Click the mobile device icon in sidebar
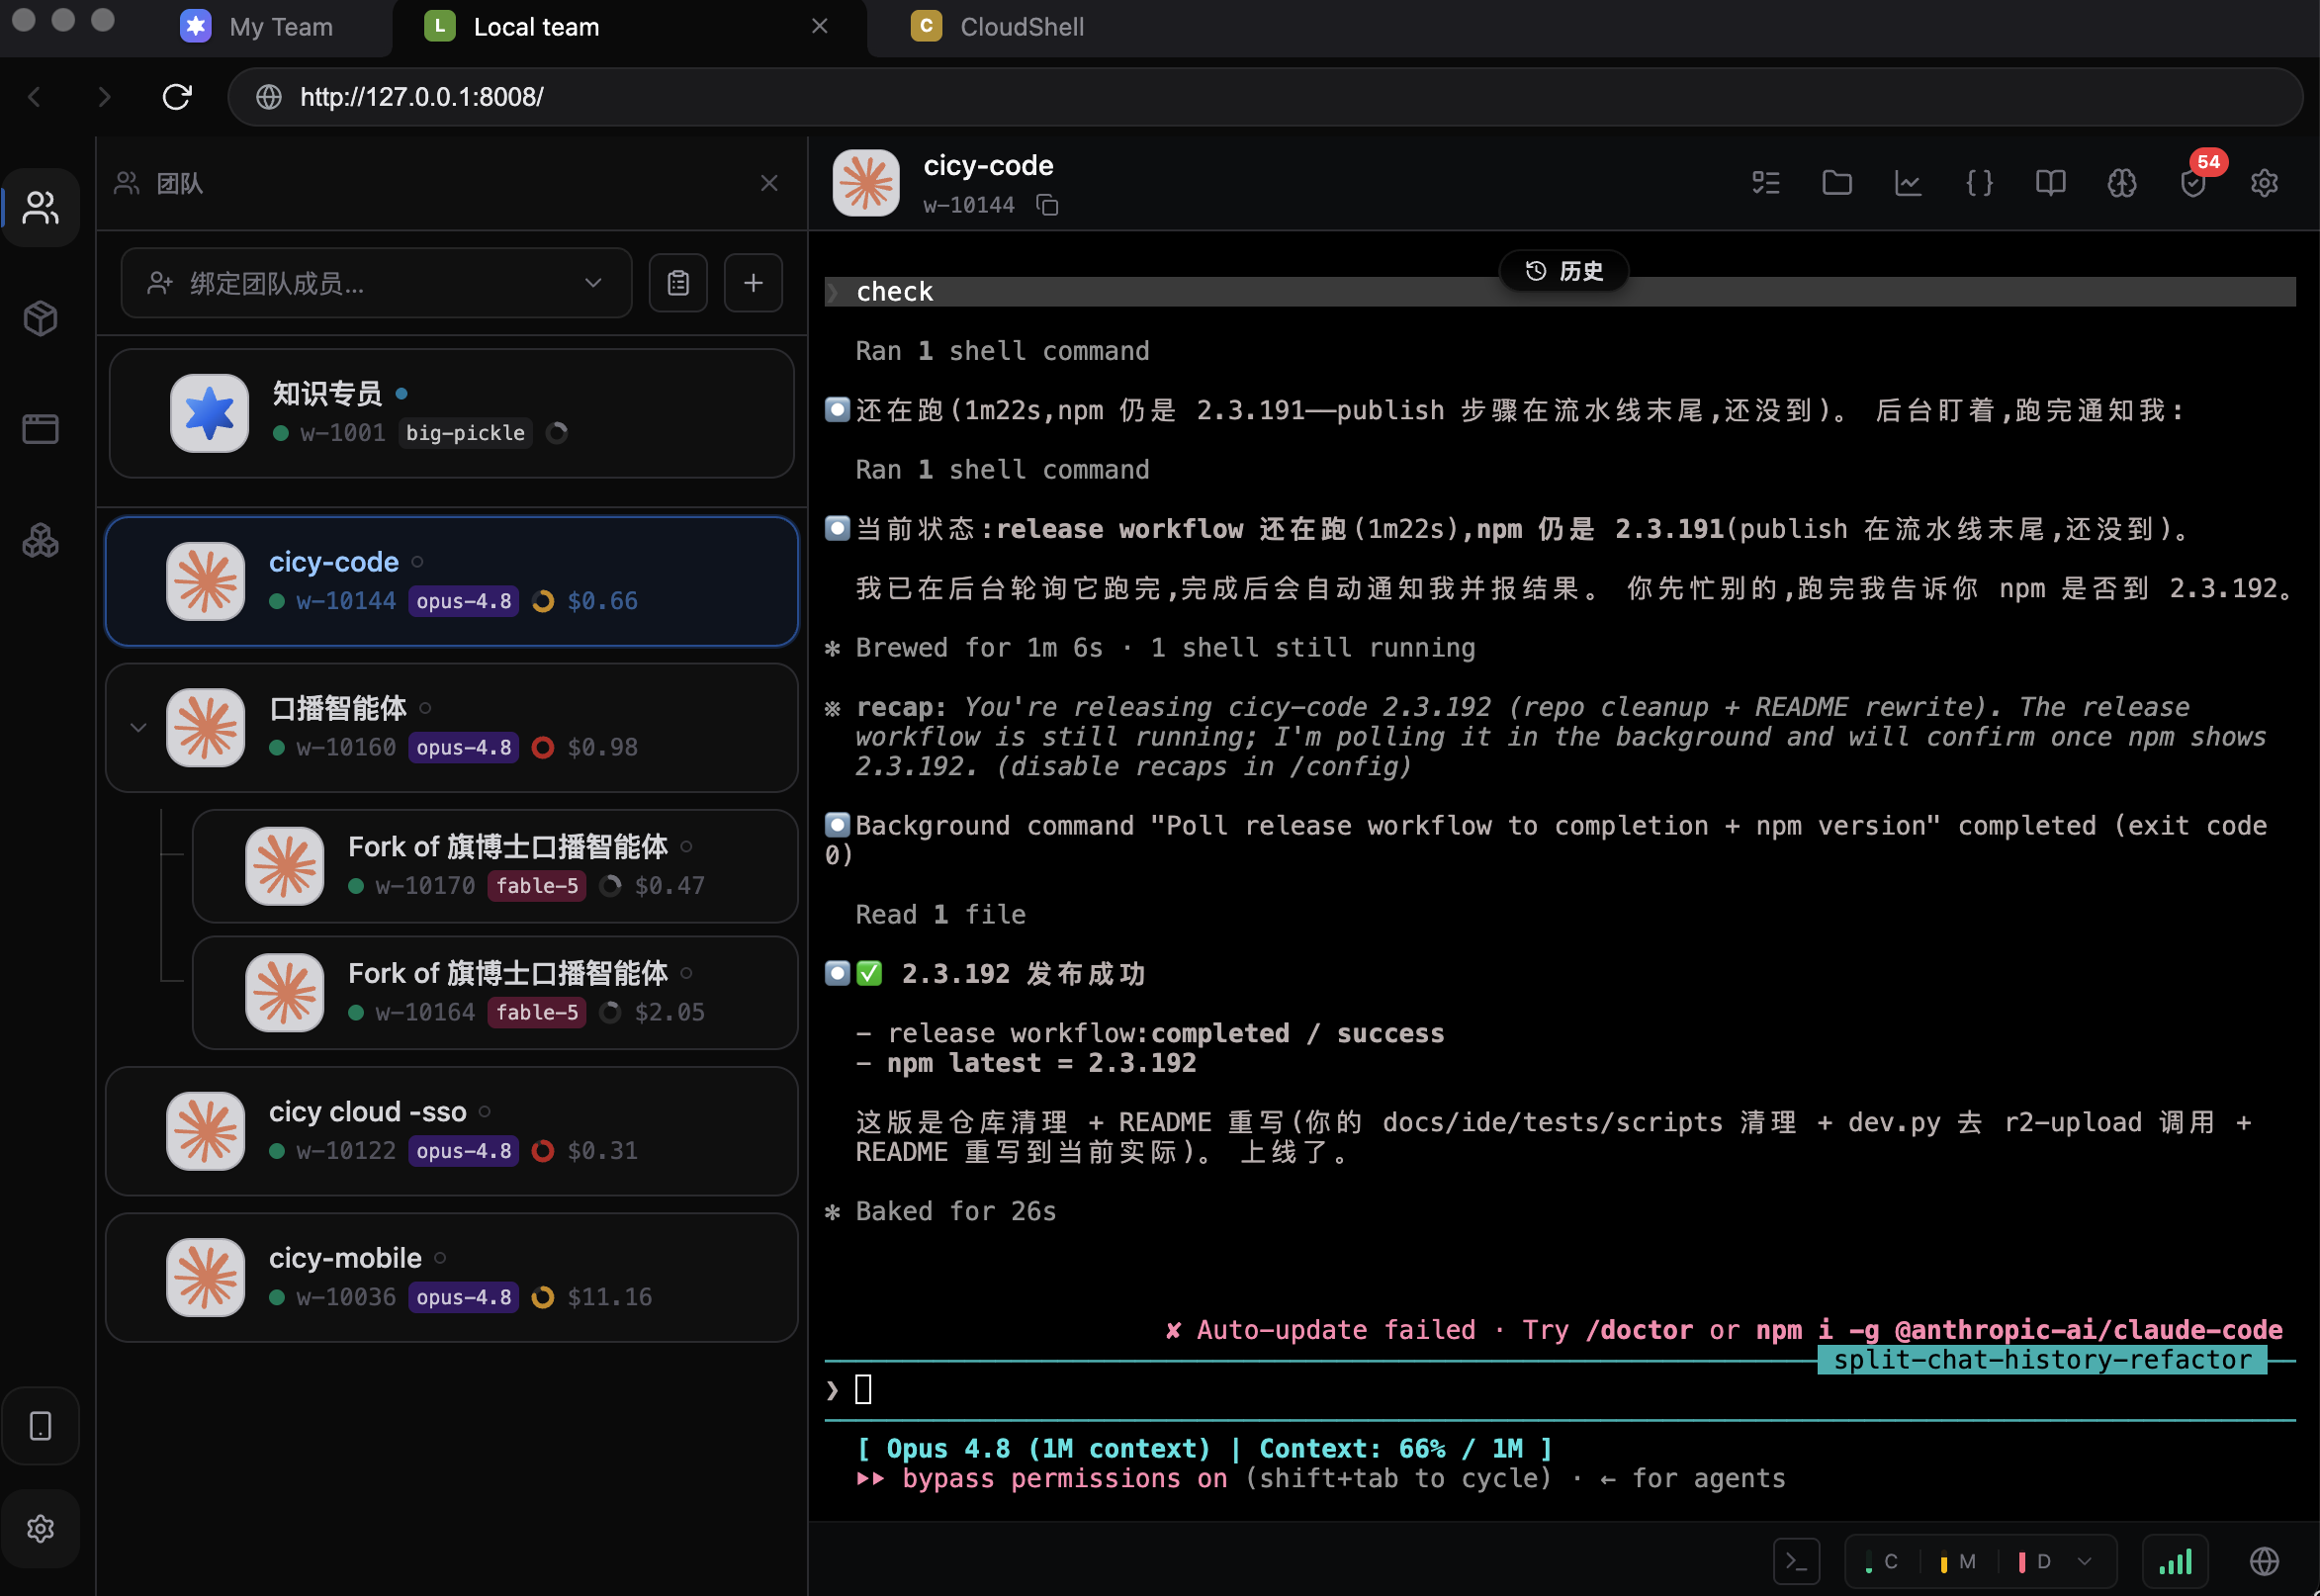 pos(40,1426)
